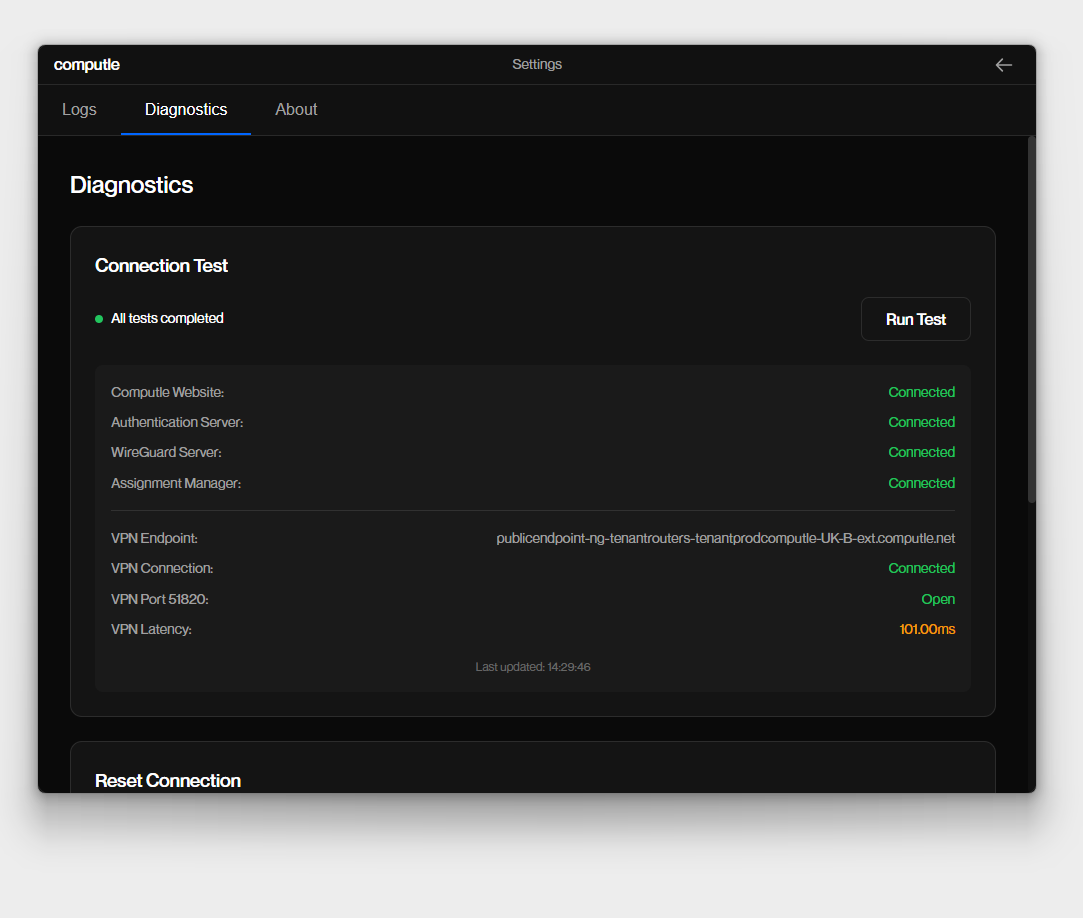This screenshot has width=1083, height=918.
Task: Run the connection test
Action: 915,319
